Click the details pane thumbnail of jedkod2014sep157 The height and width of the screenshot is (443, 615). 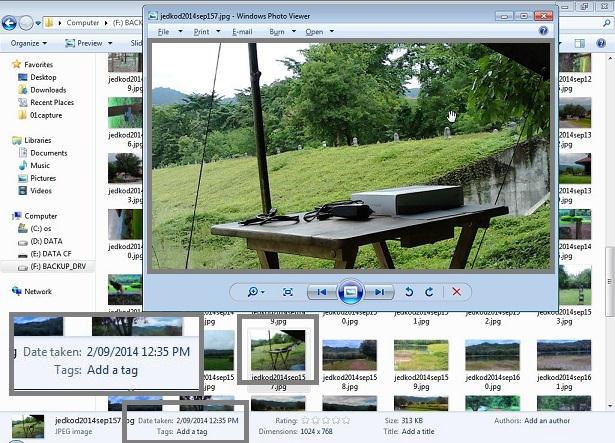[28, 426]
